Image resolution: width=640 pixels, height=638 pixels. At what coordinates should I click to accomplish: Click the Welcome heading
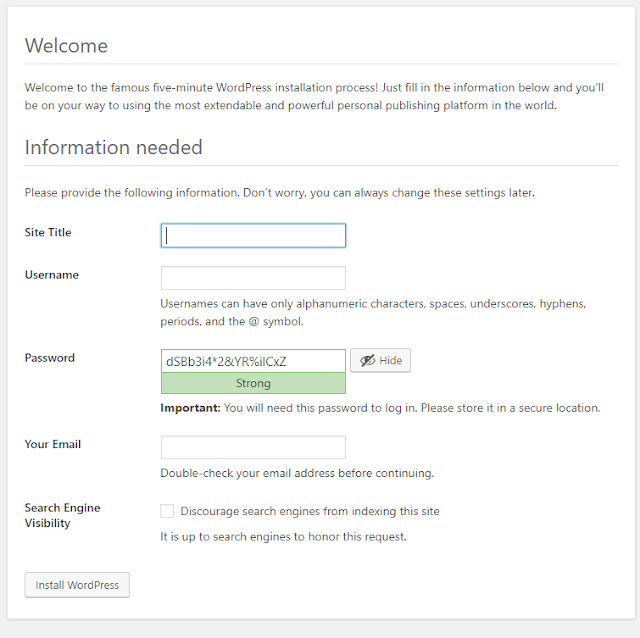[x=66, y=45]
